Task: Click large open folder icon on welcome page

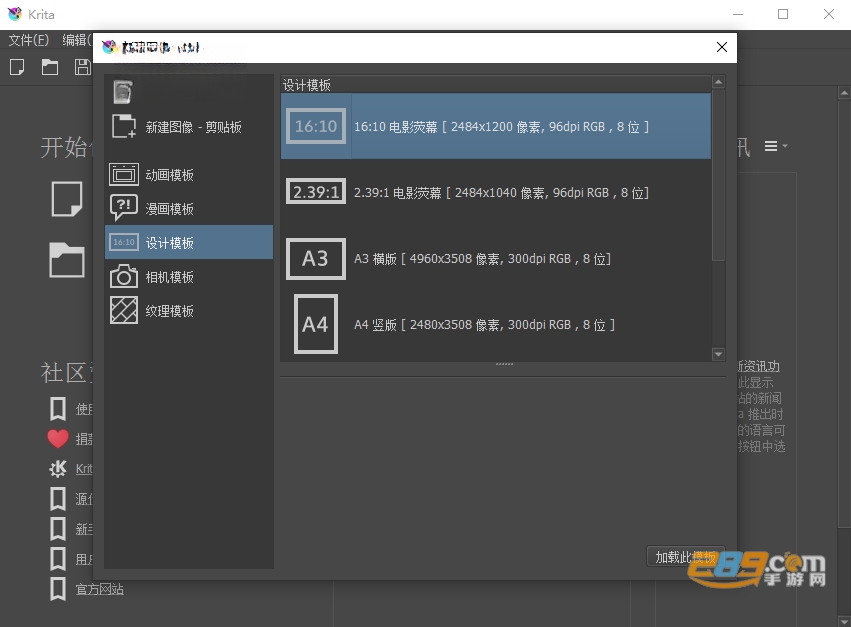Action: 67,259
